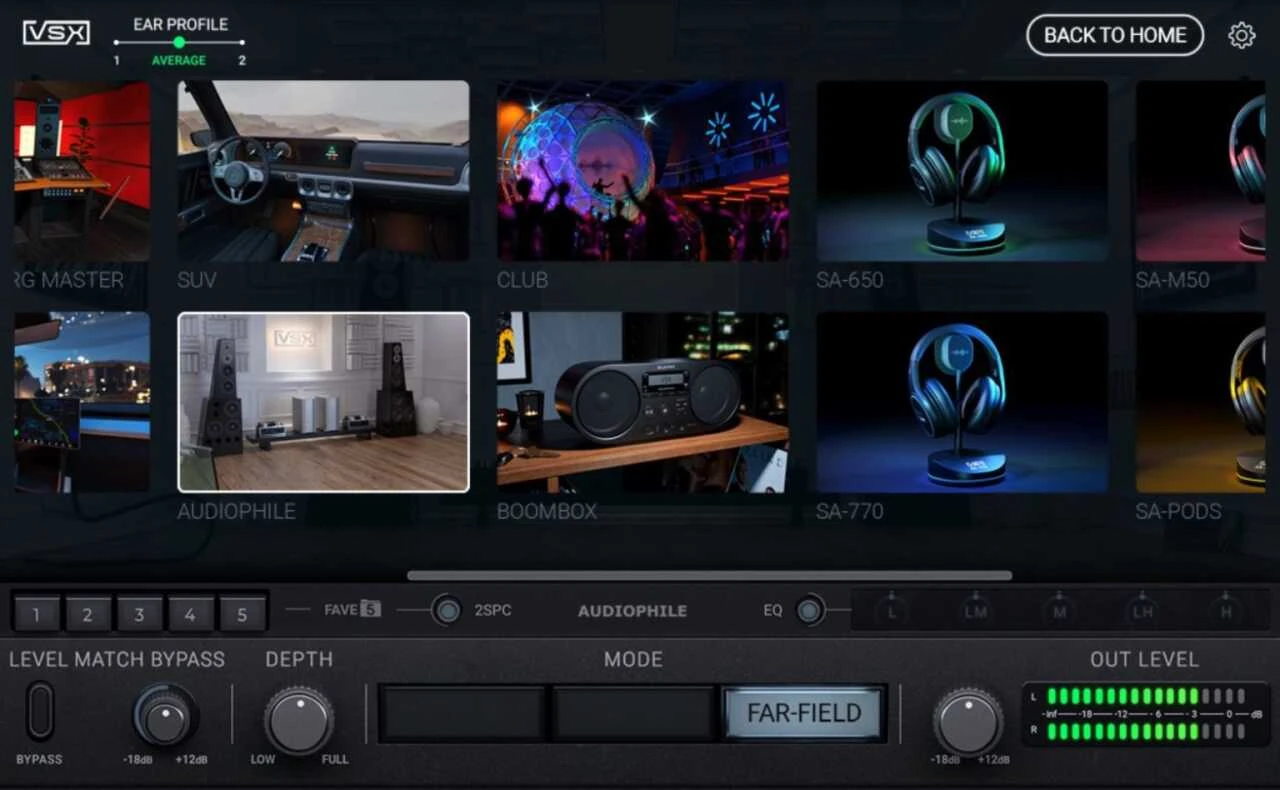Pick the Boombox speaker thumbnail
The image size is (1280, 790).
642,402
